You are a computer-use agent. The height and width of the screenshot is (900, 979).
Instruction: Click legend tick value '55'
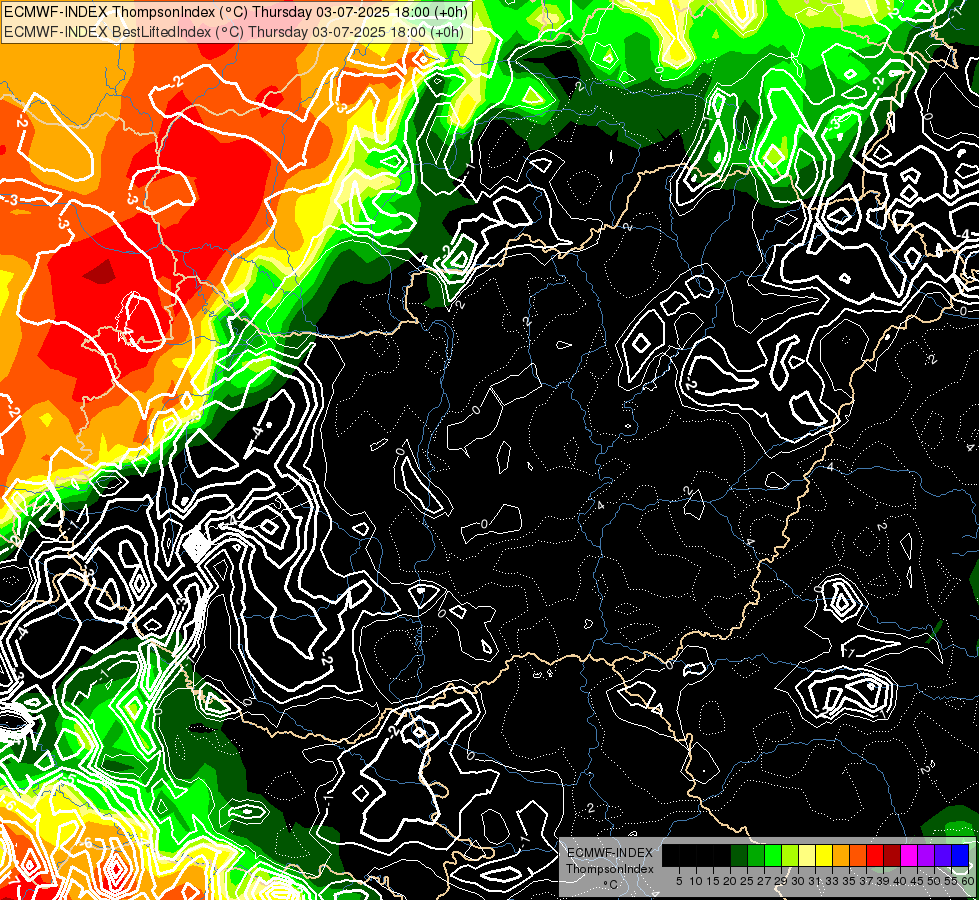click(x=951, y=881)
